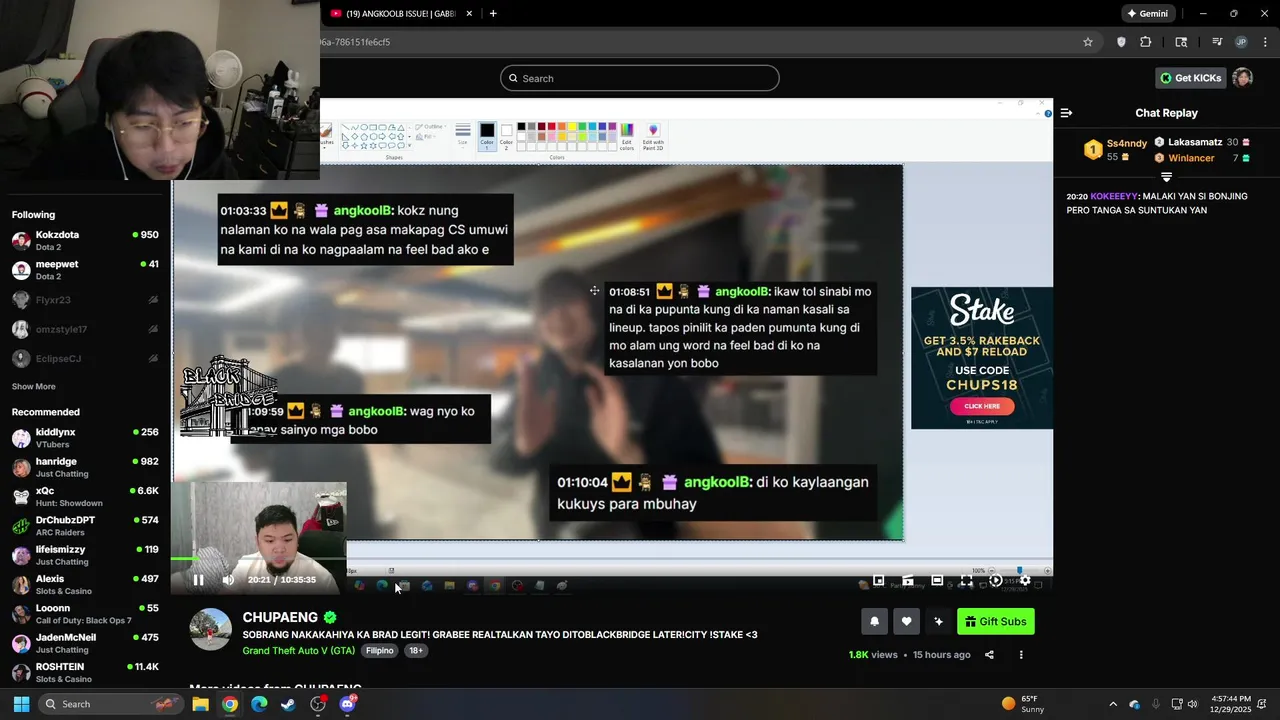Pause the video with the player pause button
The height and width of the screenshot is (720, 1280).
click(198, 580)
